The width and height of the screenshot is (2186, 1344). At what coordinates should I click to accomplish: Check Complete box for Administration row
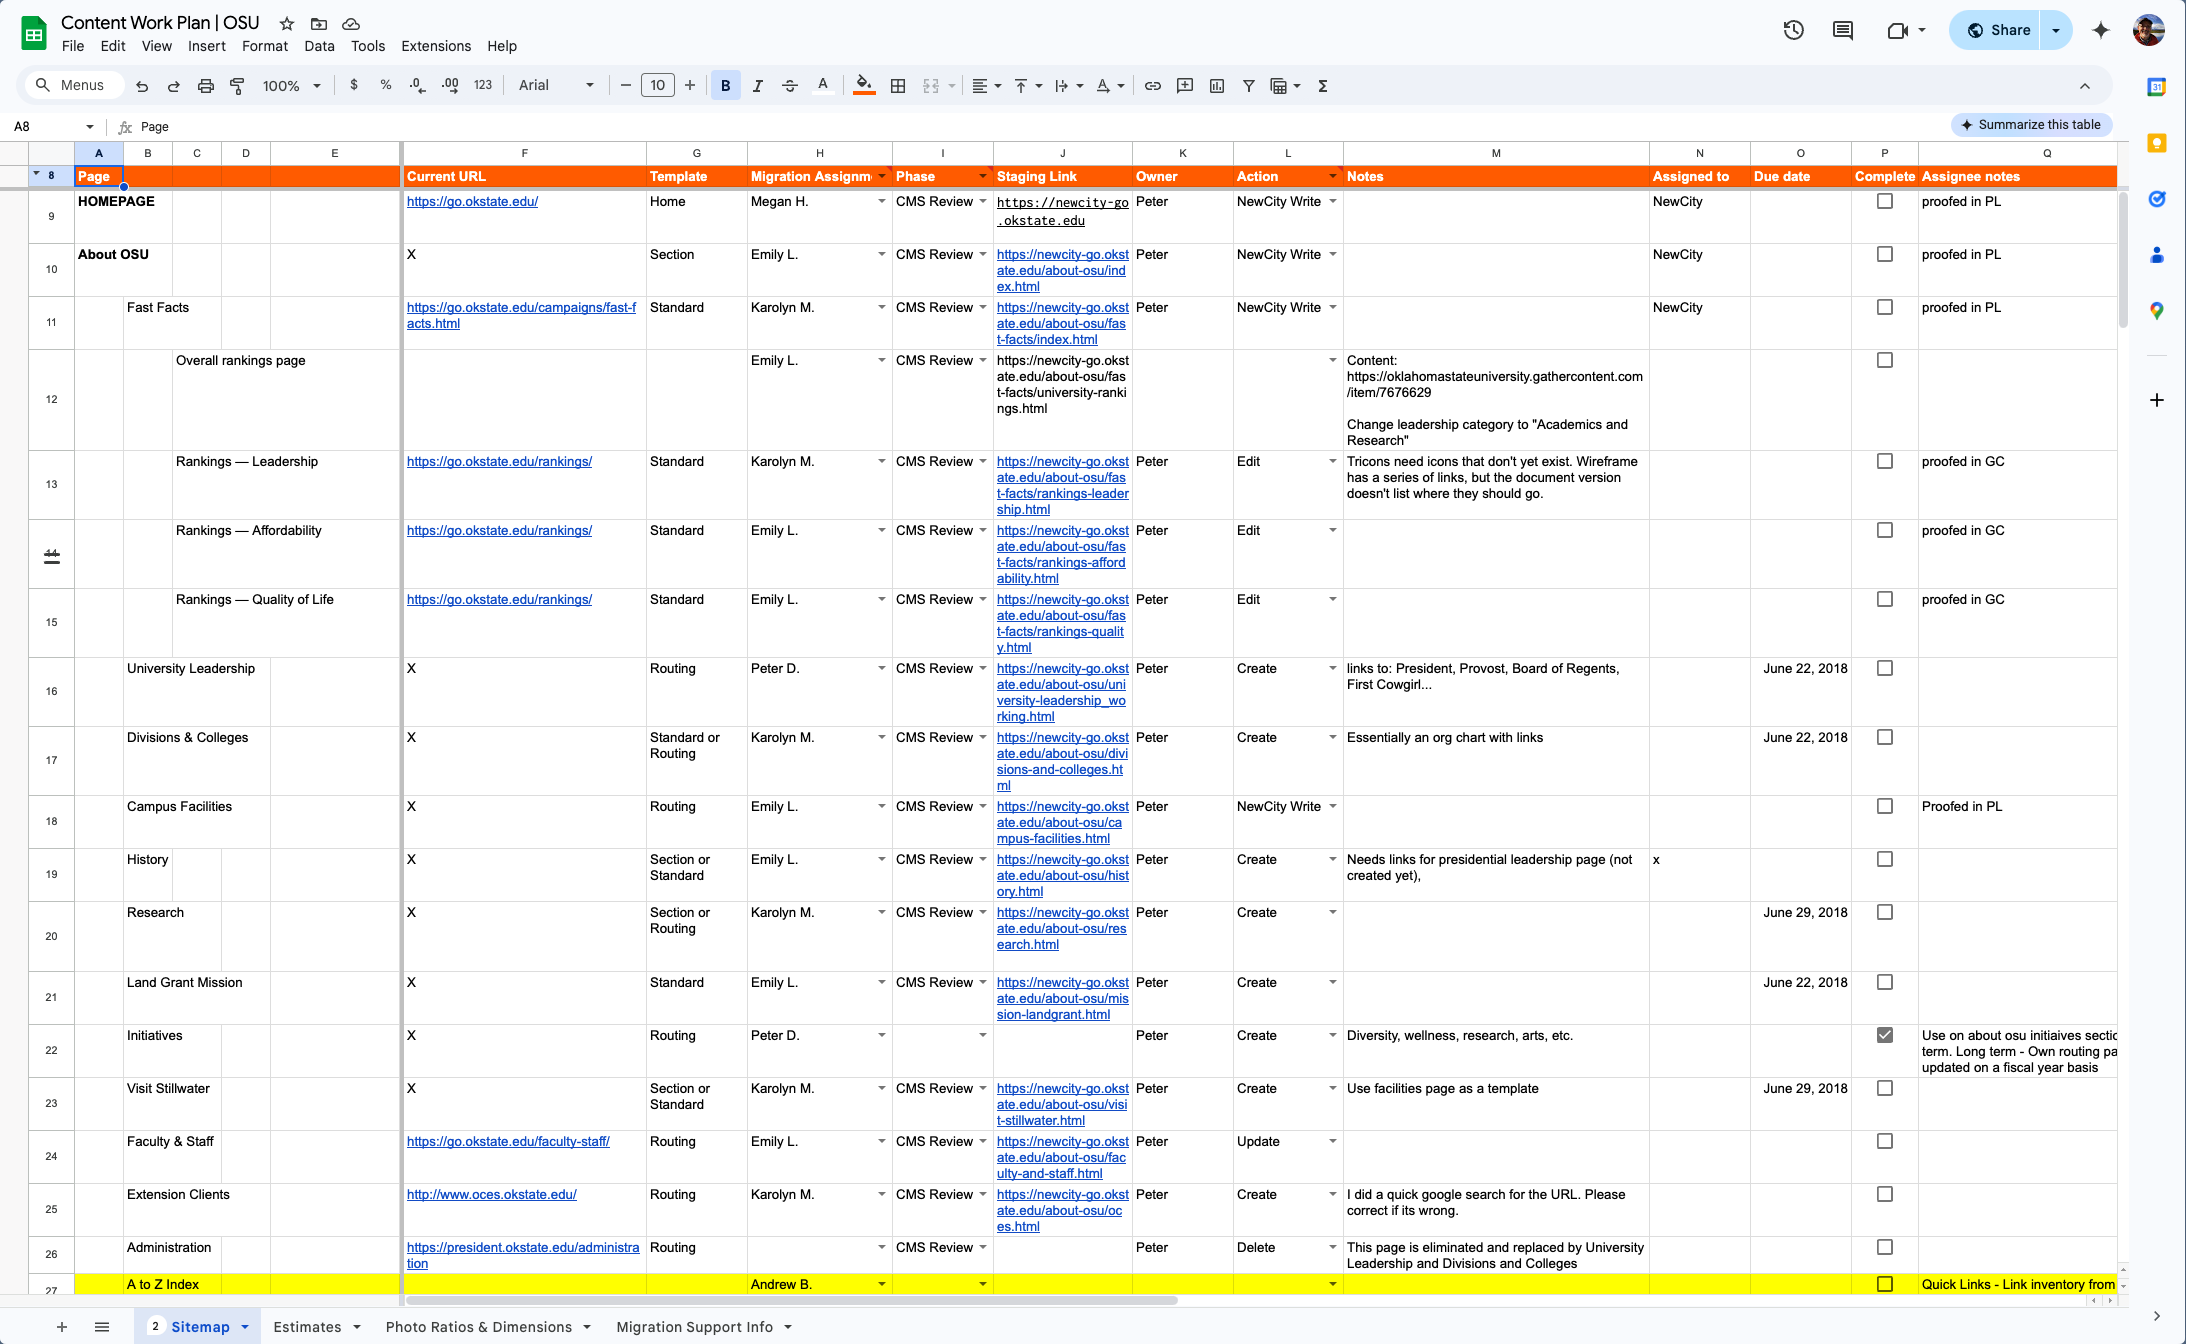point(1885,1247)
